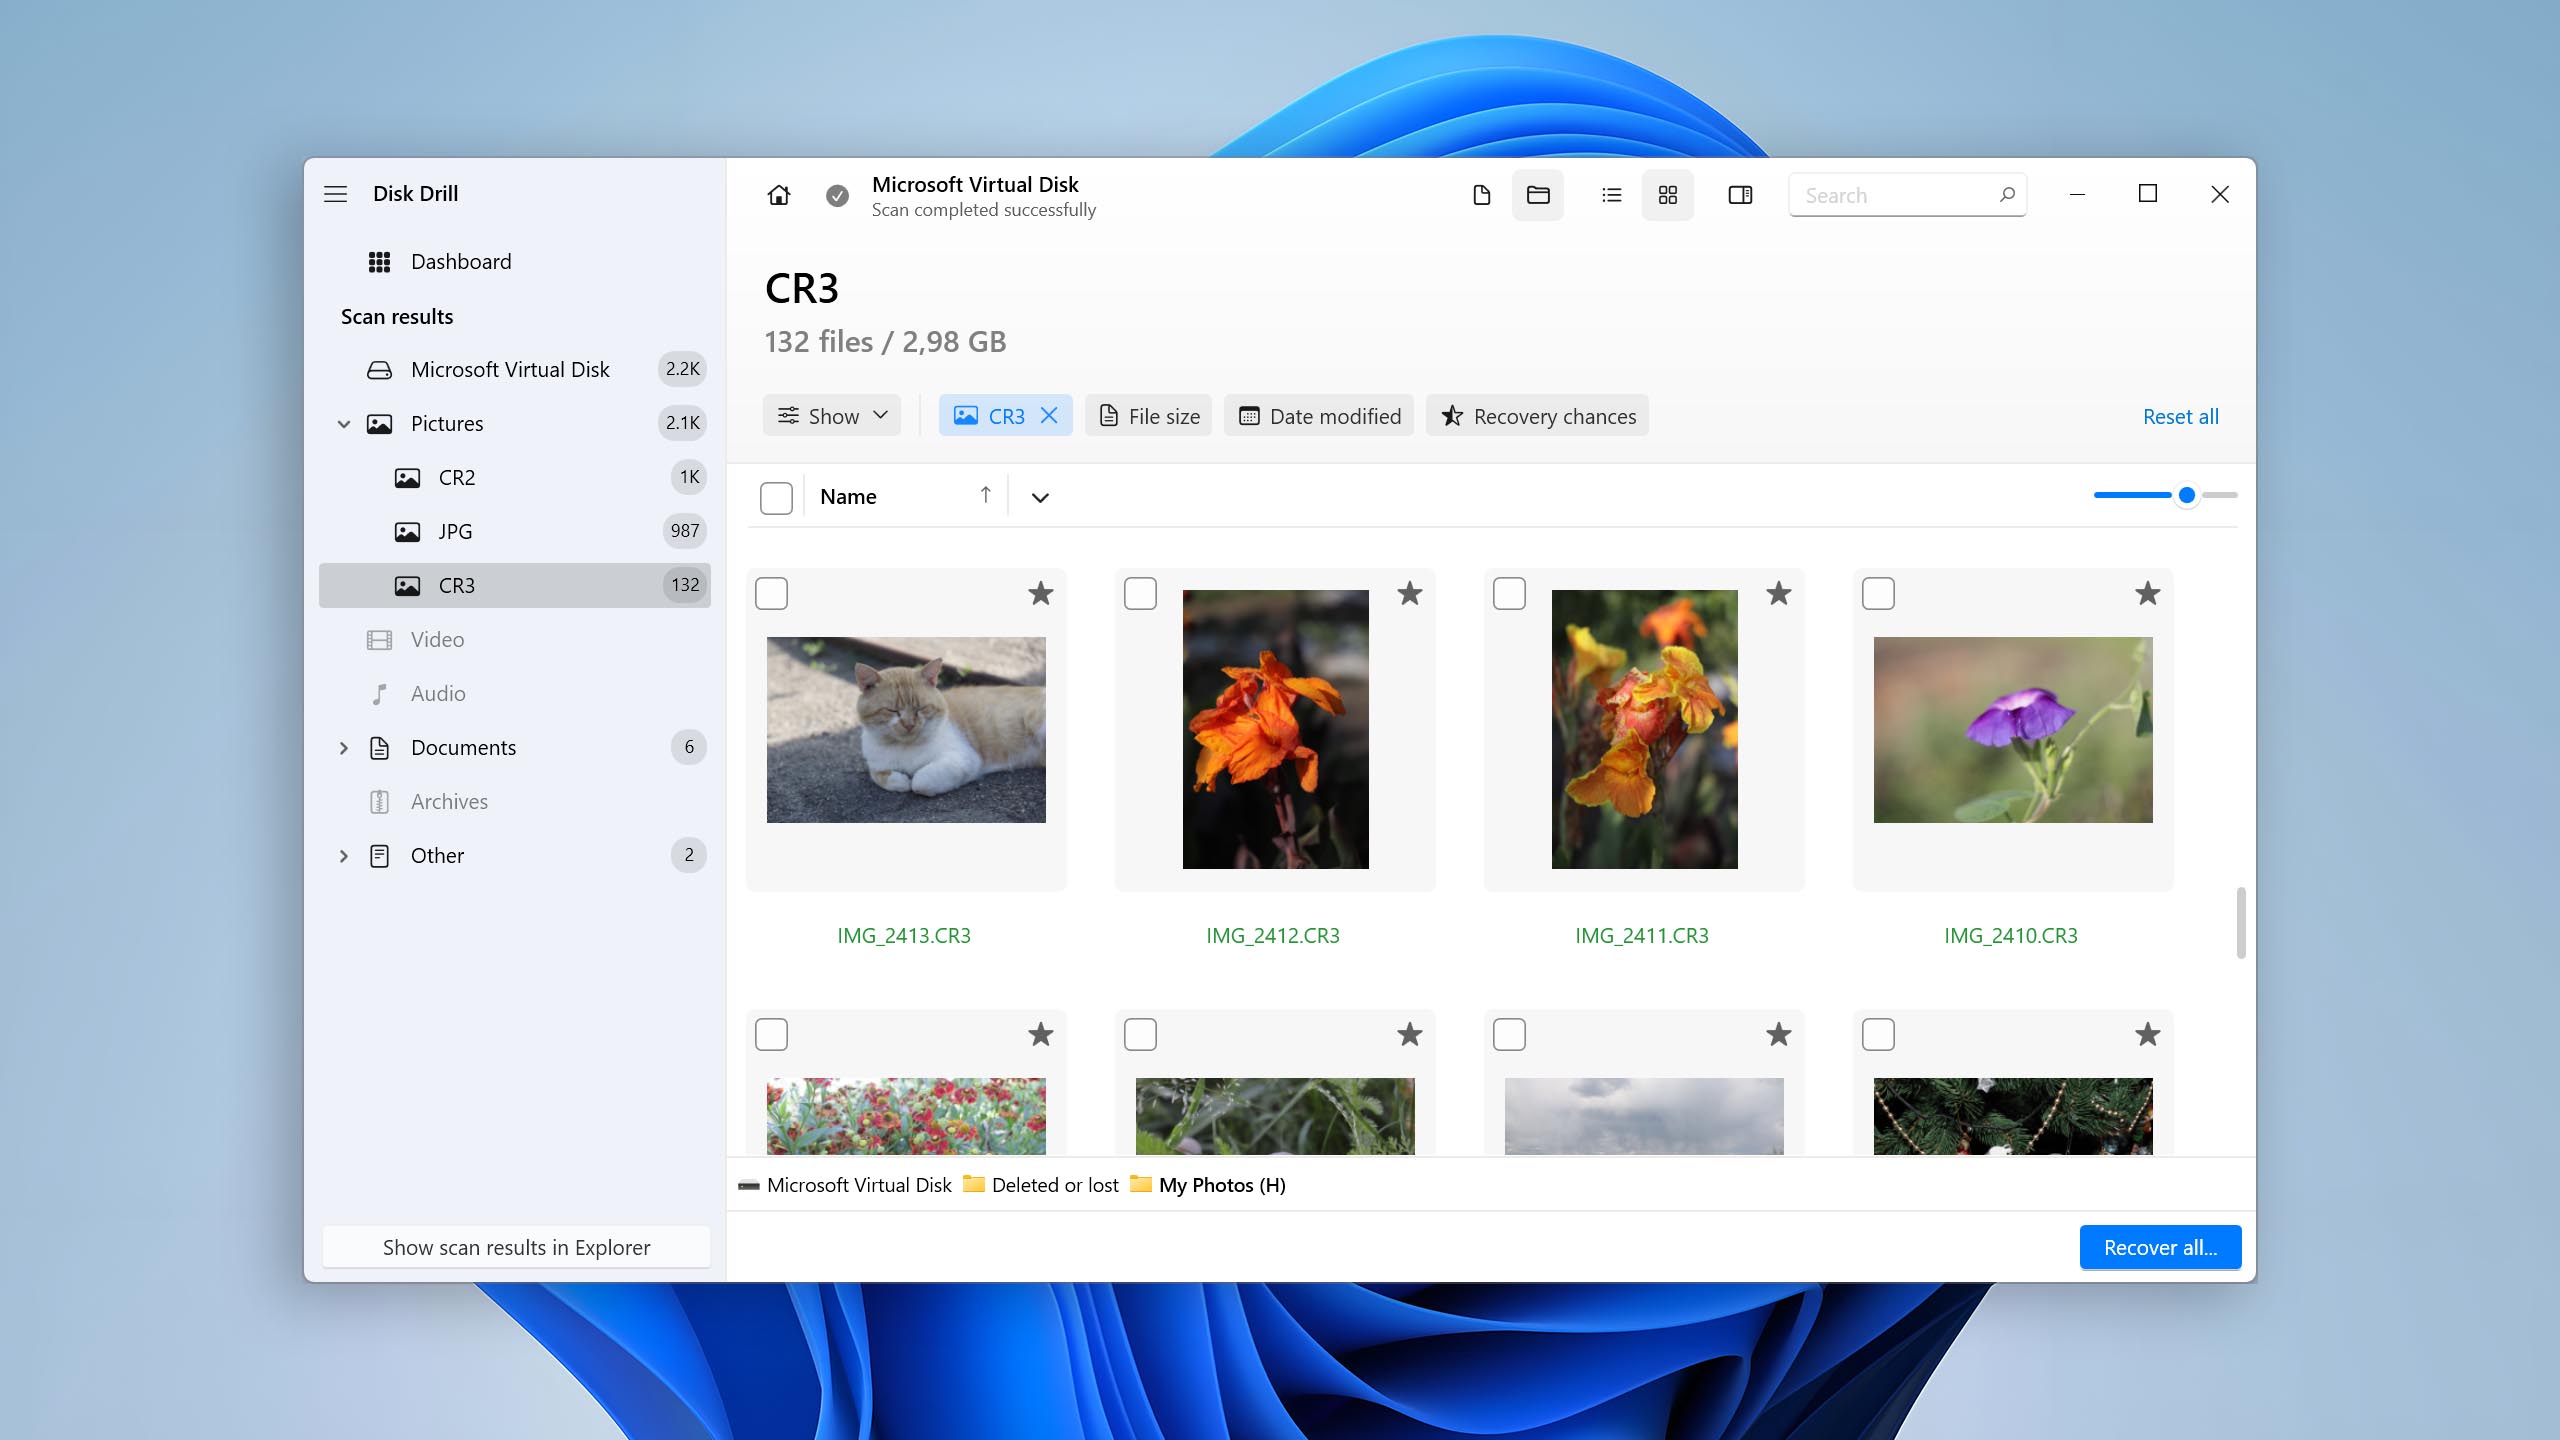
Task: Check the box for IMG_2412.CR3
Action: [1141, 593]
